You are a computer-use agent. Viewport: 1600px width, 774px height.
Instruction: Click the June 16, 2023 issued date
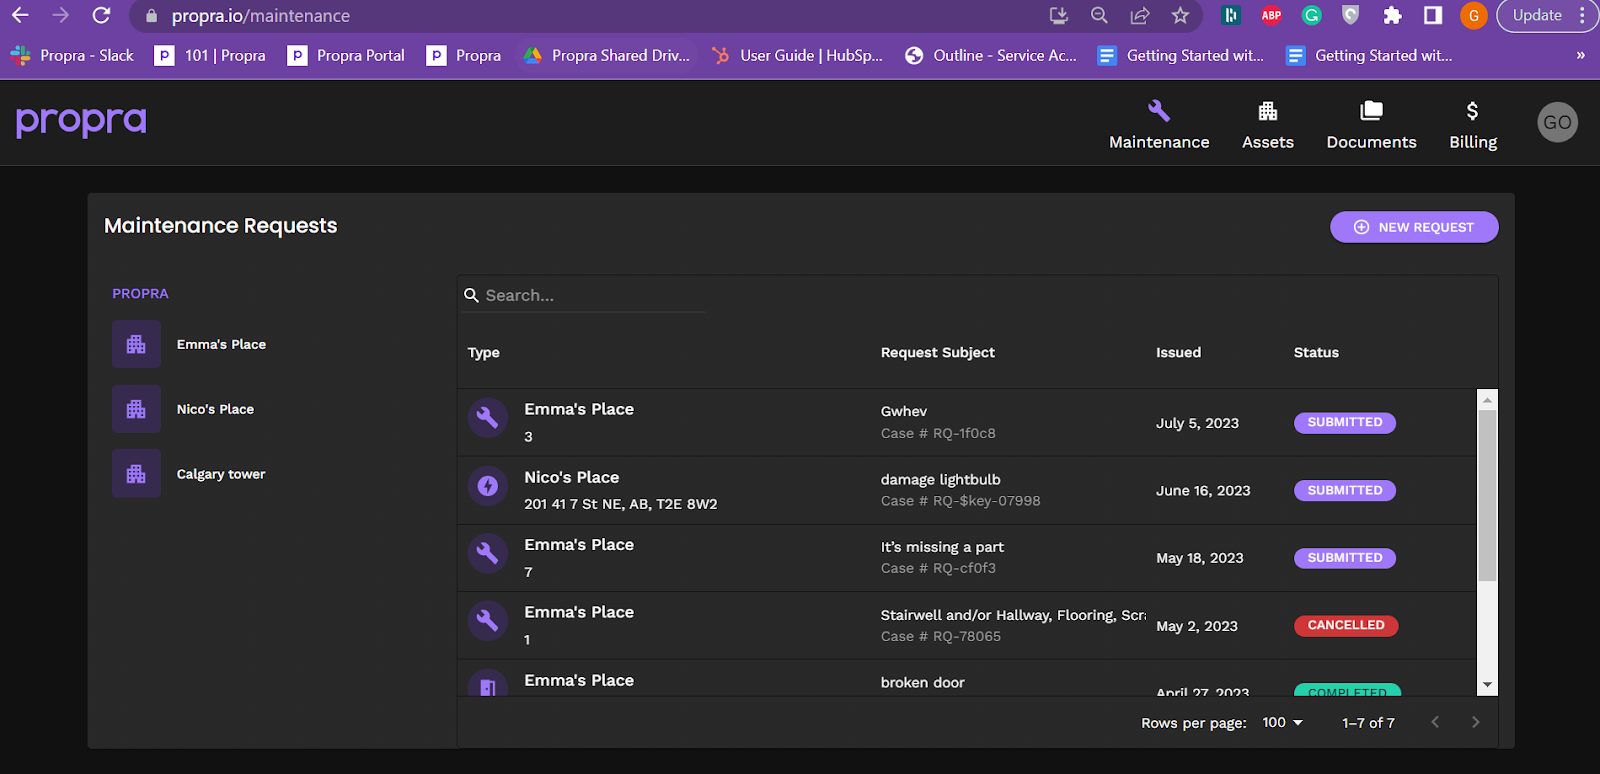tap(1203, 490)
